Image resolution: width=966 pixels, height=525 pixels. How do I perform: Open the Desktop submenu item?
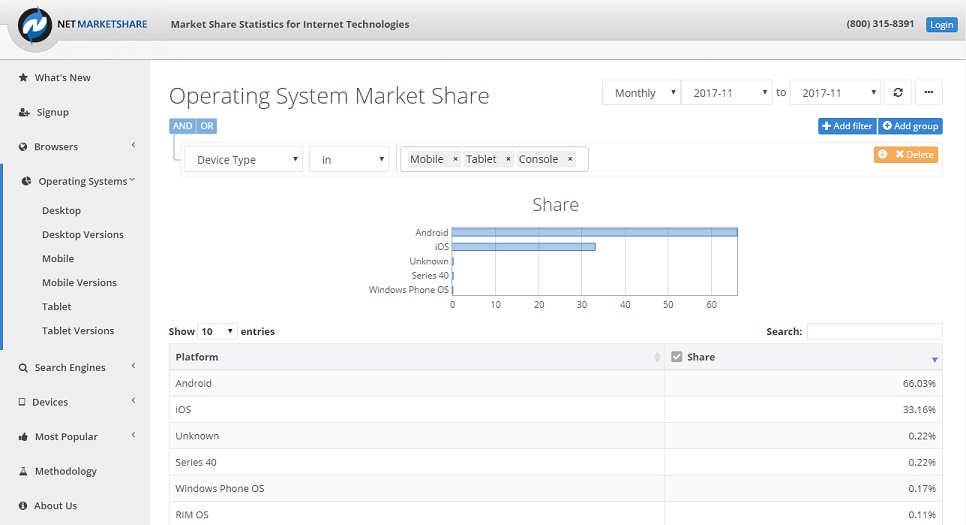coord(61,211)
